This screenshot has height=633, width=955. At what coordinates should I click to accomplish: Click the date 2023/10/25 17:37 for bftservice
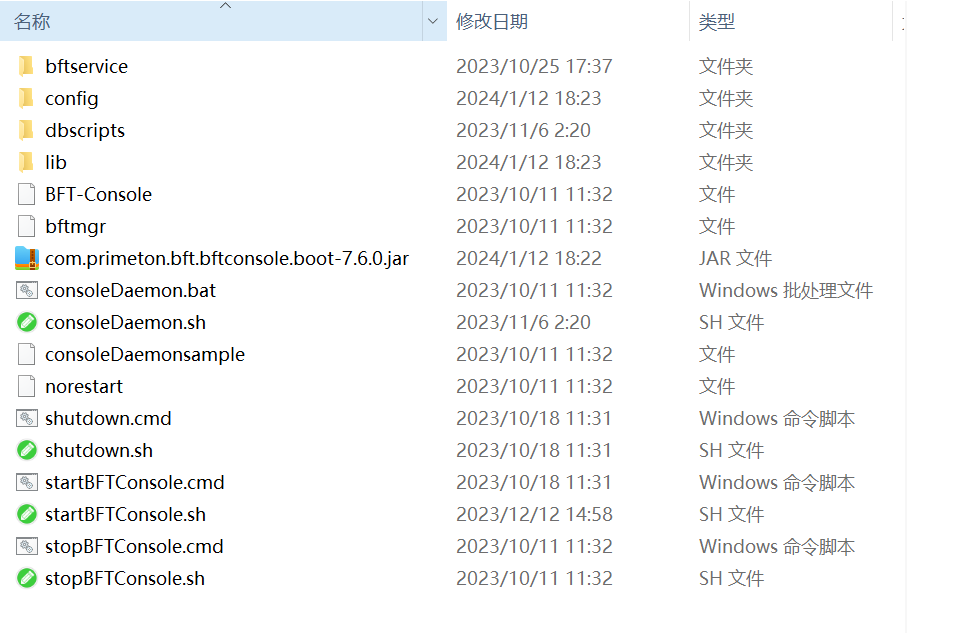[534, 66]
